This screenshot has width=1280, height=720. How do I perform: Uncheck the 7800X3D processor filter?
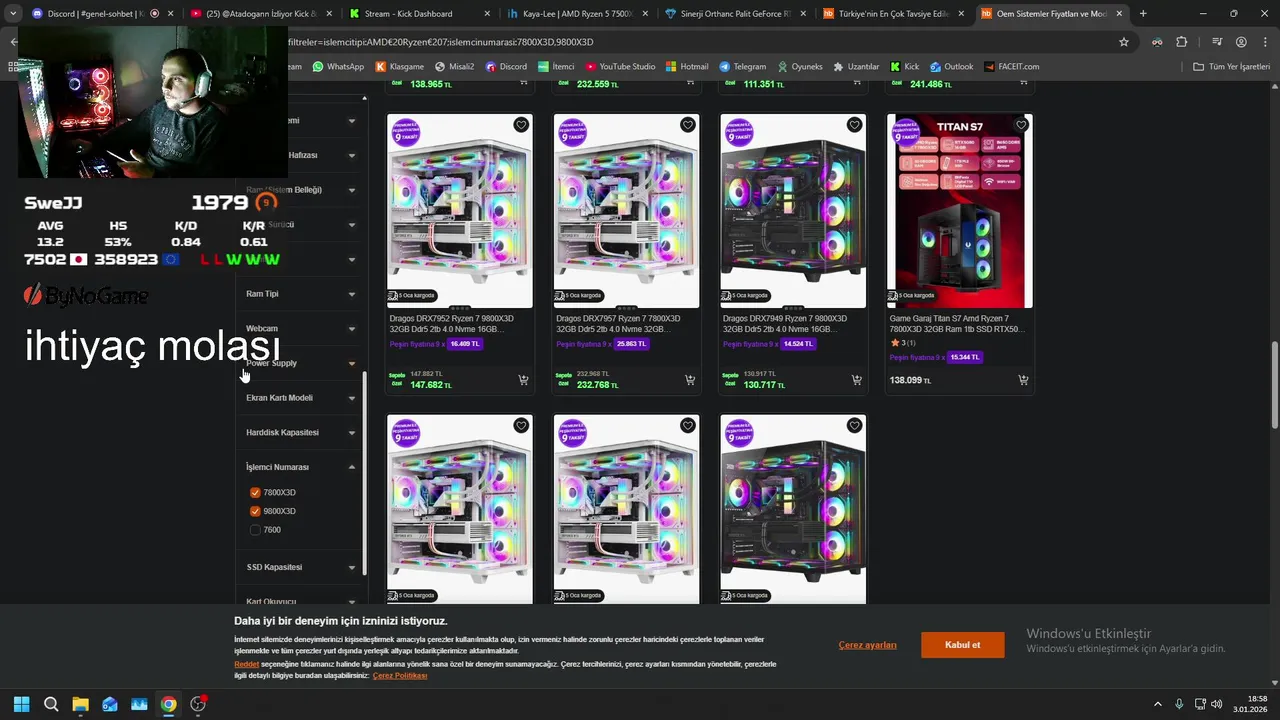(255, 493)
